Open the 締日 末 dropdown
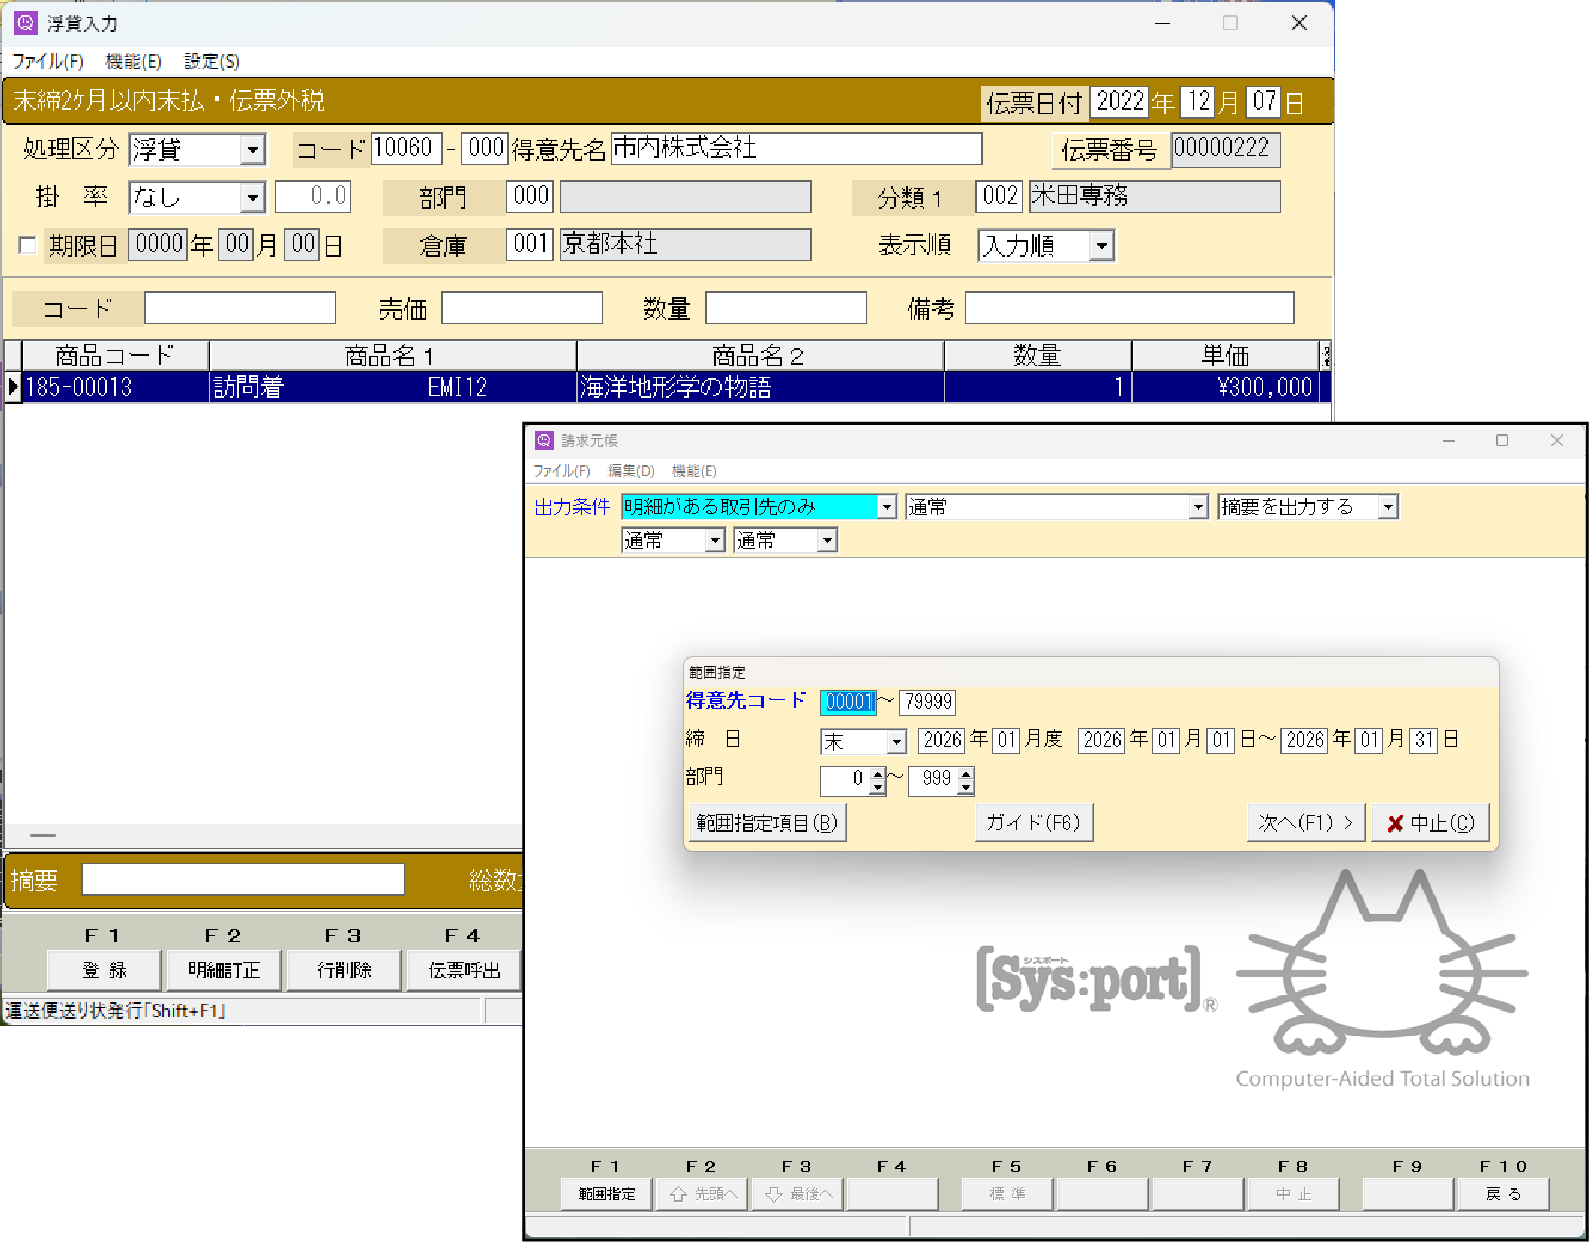The width and height of the screenshot is (1589, 1242). coord(897,742)
